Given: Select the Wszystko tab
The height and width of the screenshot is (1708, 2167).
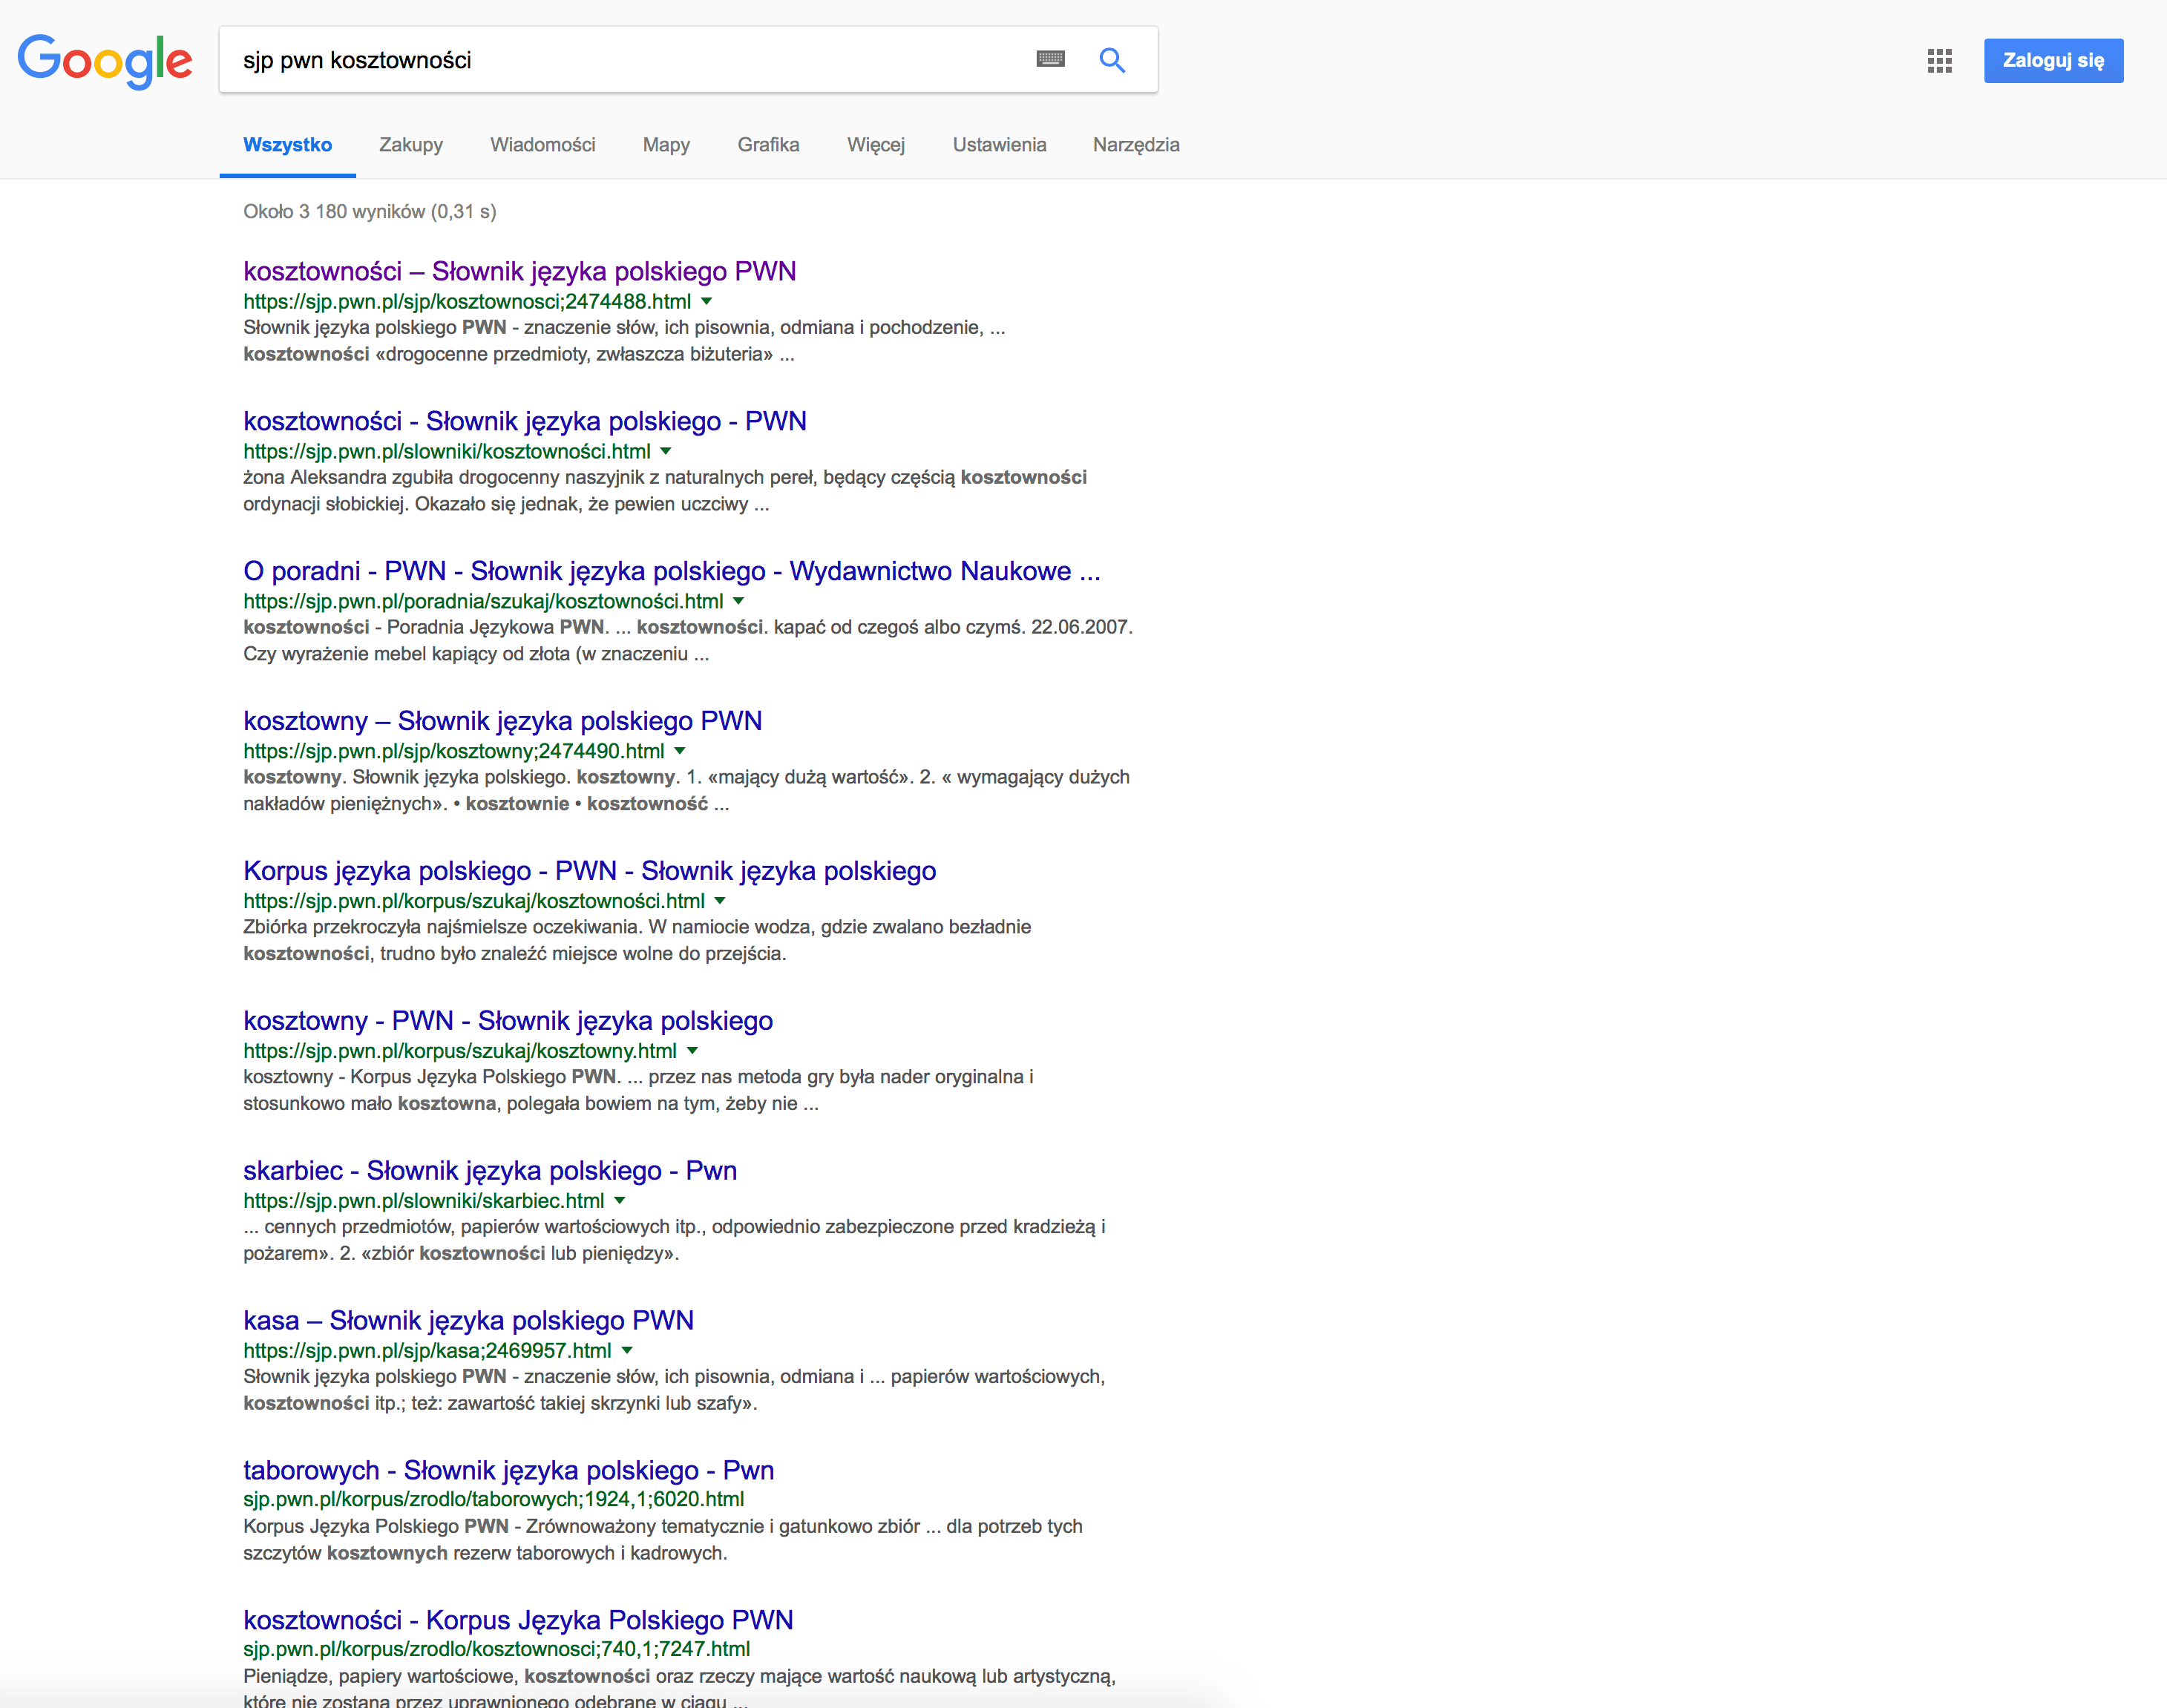Looking at the screenshot, I should tap(287, 145).
